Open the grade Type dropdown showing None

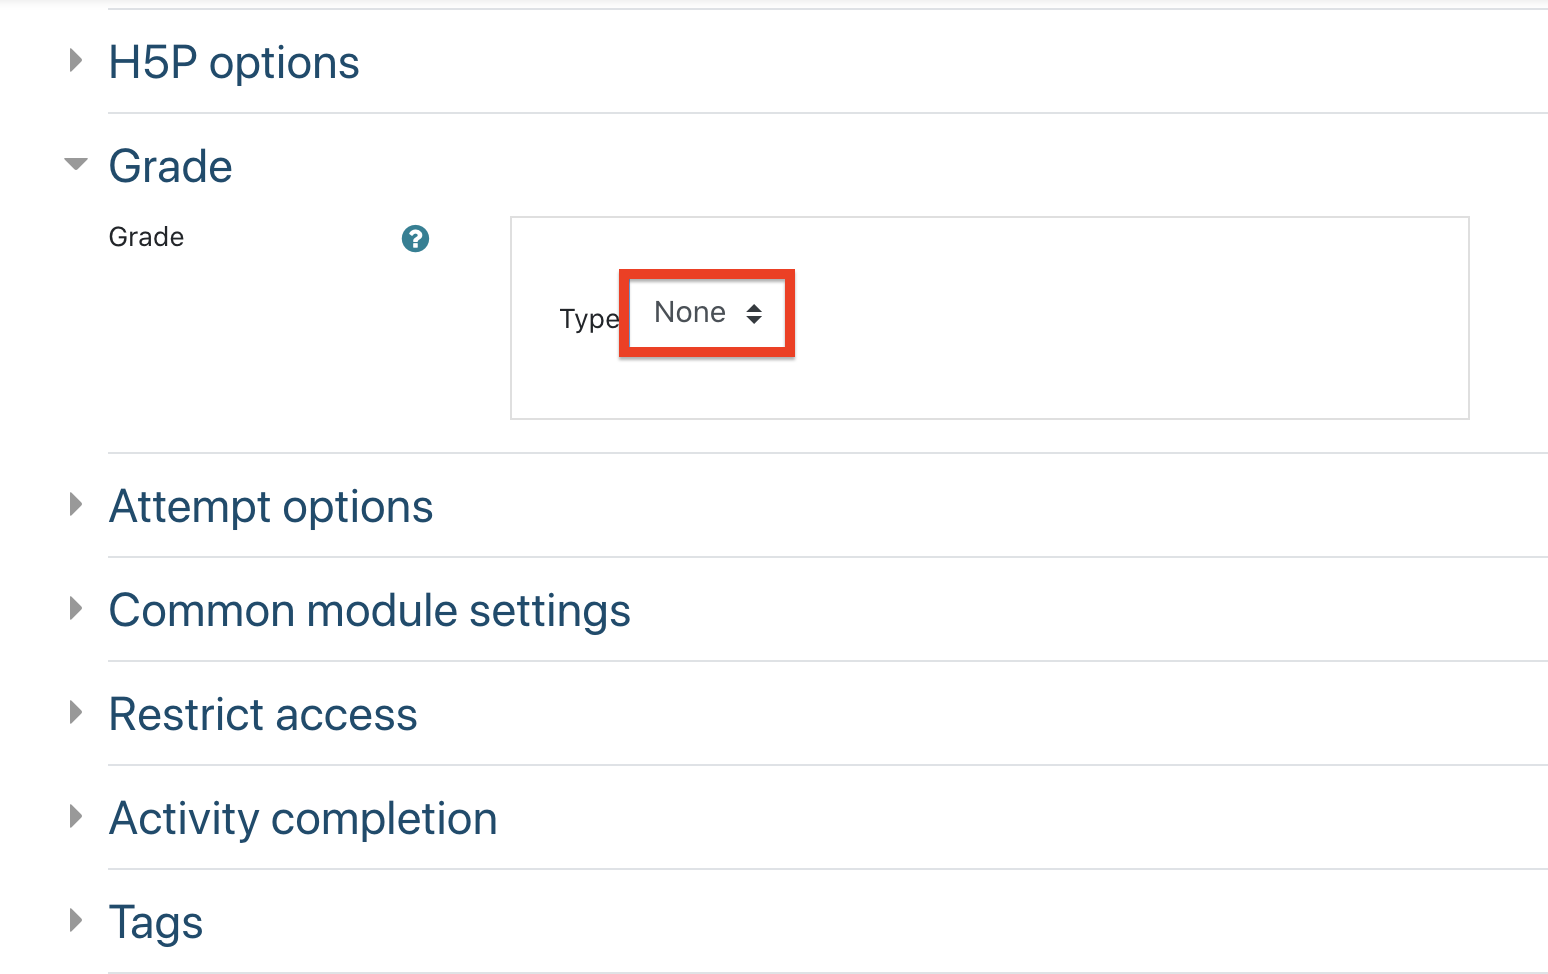[x=707, y=313]
